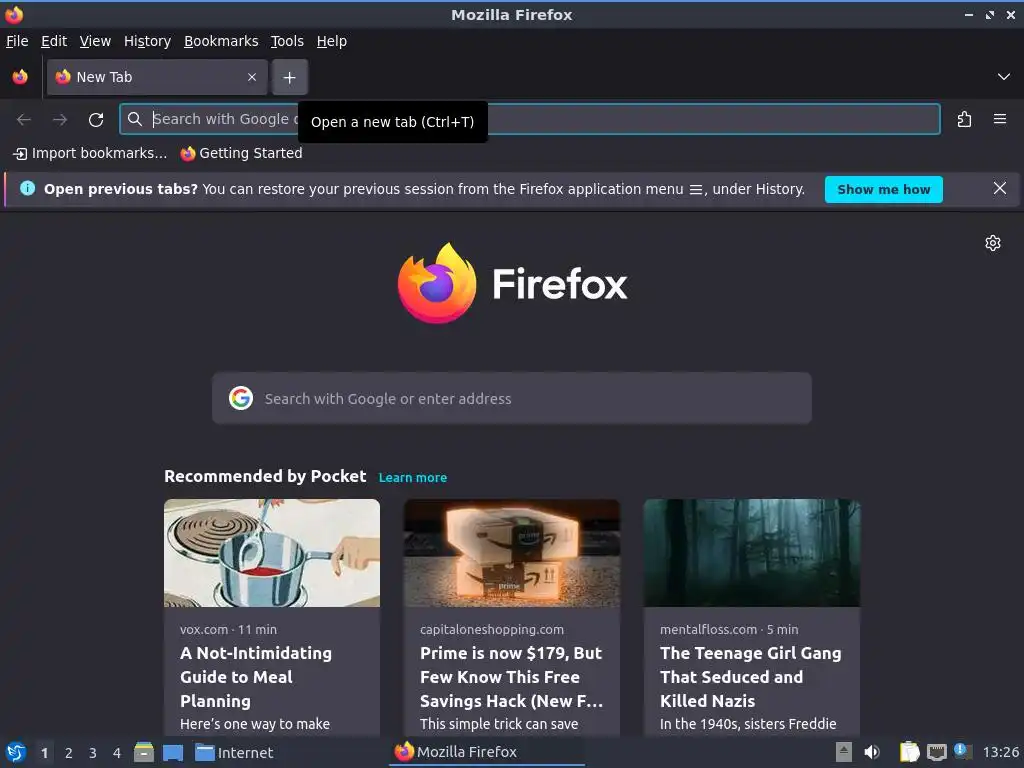Click the info icon in notification bar
Screen dimensions: 1024x768
tap(27, 189)
